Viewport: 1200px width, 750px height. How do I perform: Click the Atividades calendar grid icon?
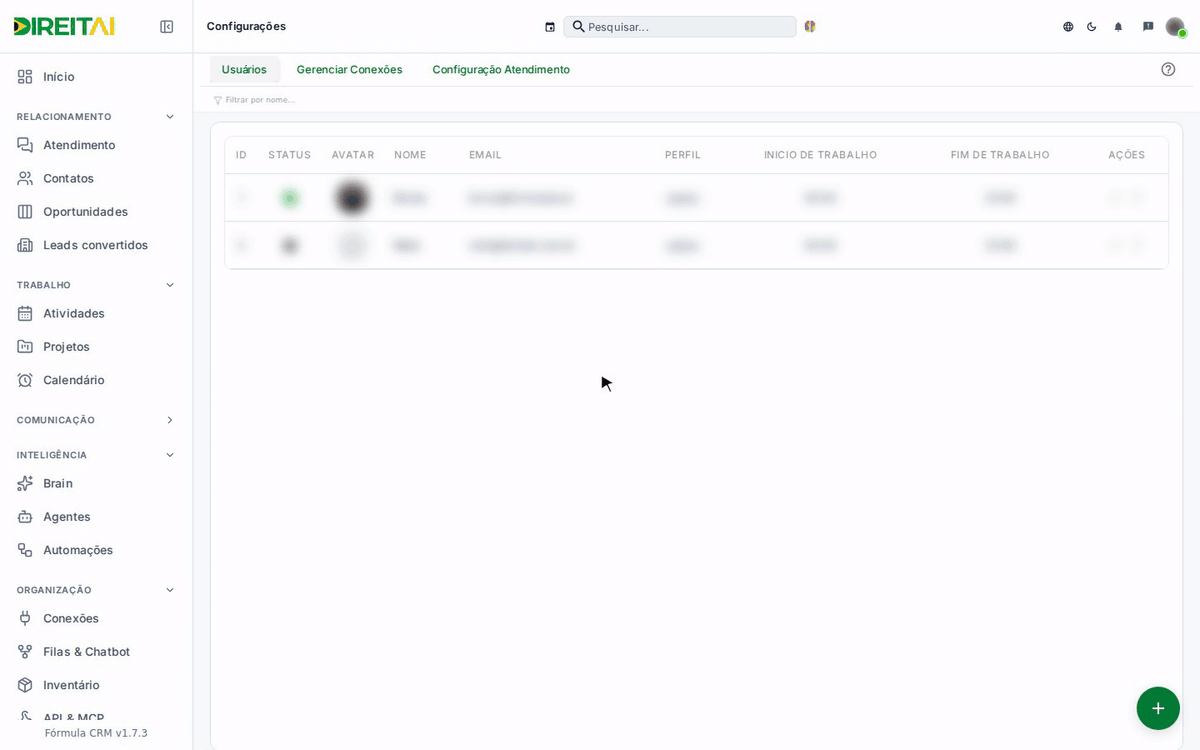[25, 313]
